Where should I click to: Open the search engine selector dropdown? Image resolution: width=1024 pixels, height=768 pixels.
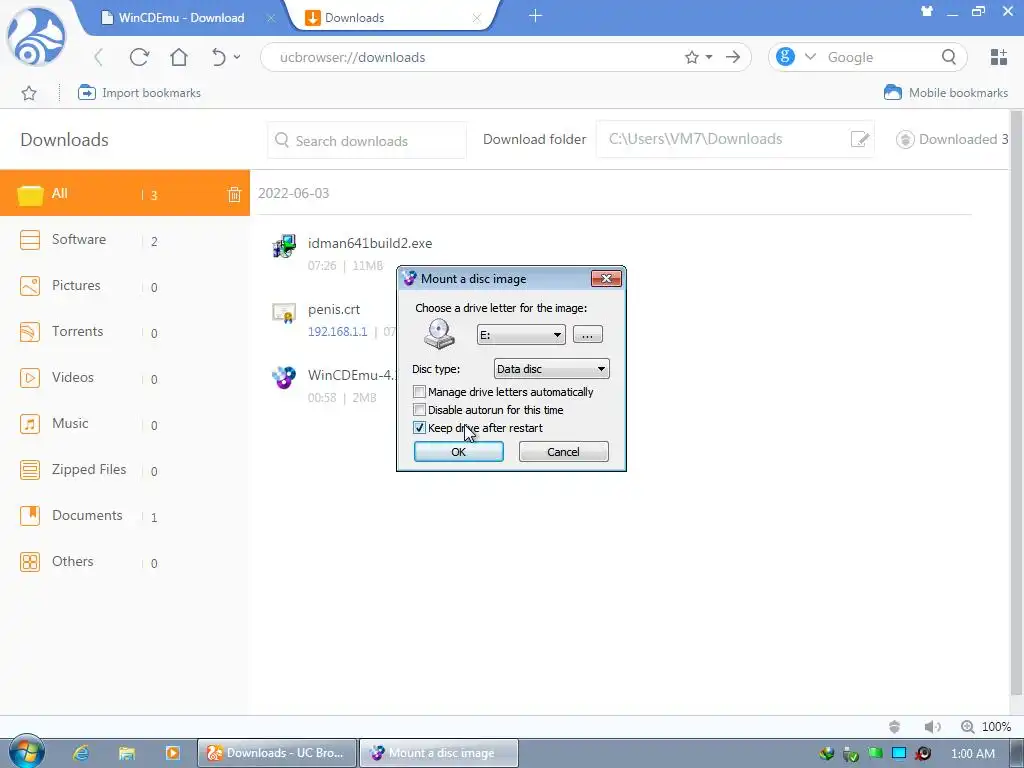click(810, 57)
